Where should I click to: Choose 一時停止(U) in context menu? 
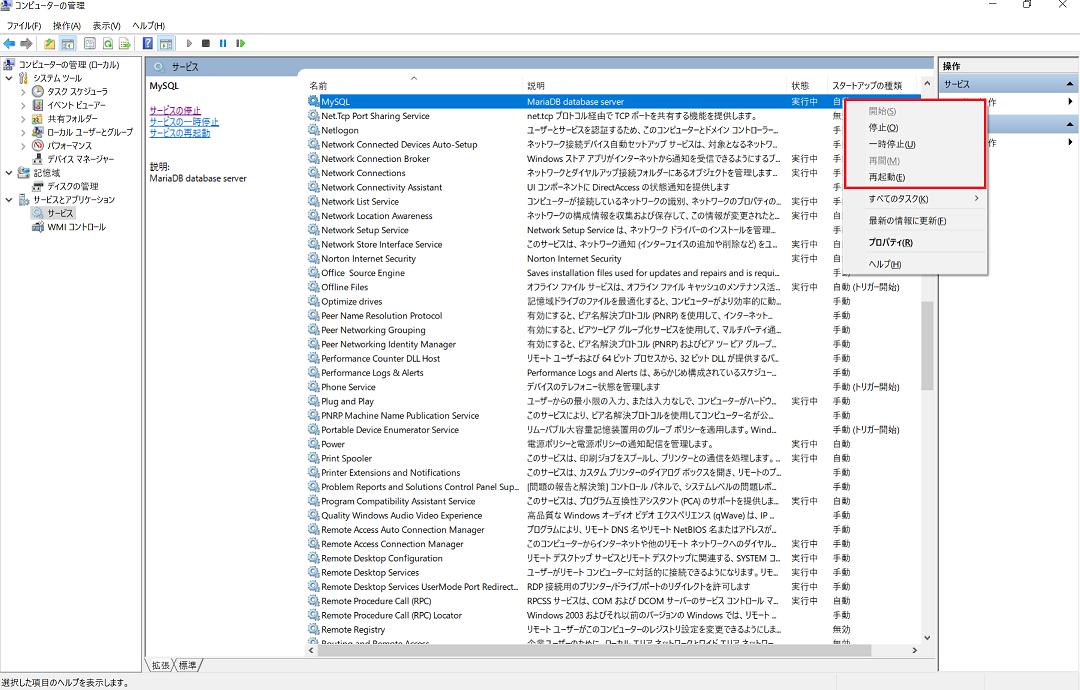[x=916, y=144]
